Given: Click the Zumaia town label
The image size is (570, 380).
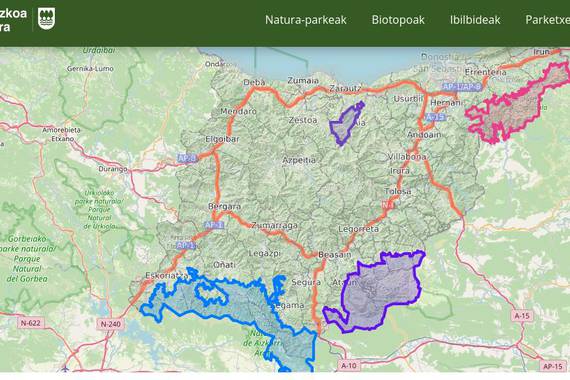Looking at the screenshot, I should 303,80.
